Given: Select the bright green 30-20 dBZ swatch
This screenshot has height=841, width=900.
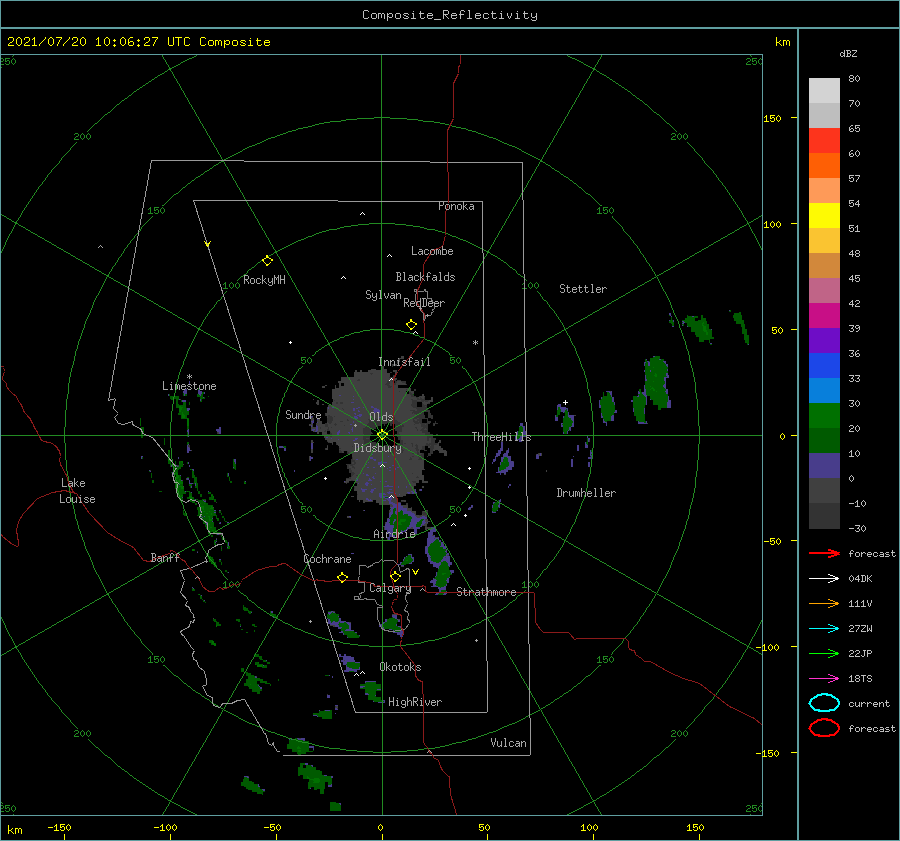Looking at the screenshot, I should pyautogui.click(x=824, y=416).
